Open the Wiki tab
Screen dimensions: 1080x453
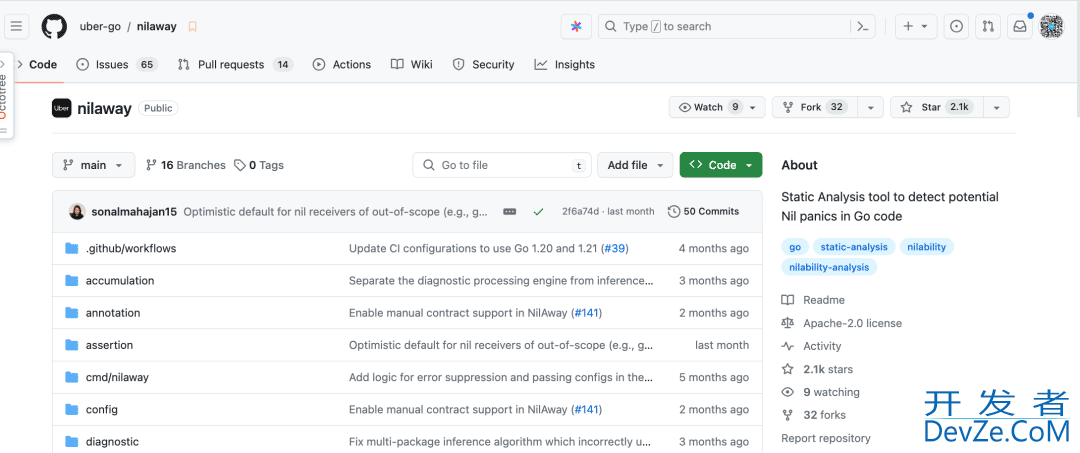pos(412,65)
